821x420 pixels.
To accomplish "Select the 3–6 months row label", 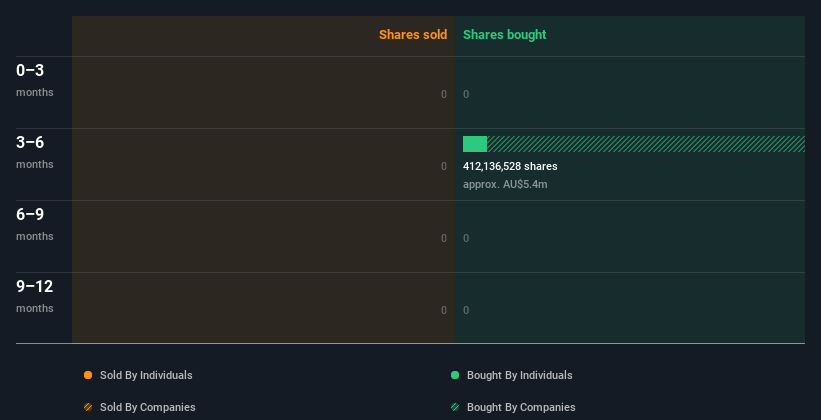I will click(35, 152).
